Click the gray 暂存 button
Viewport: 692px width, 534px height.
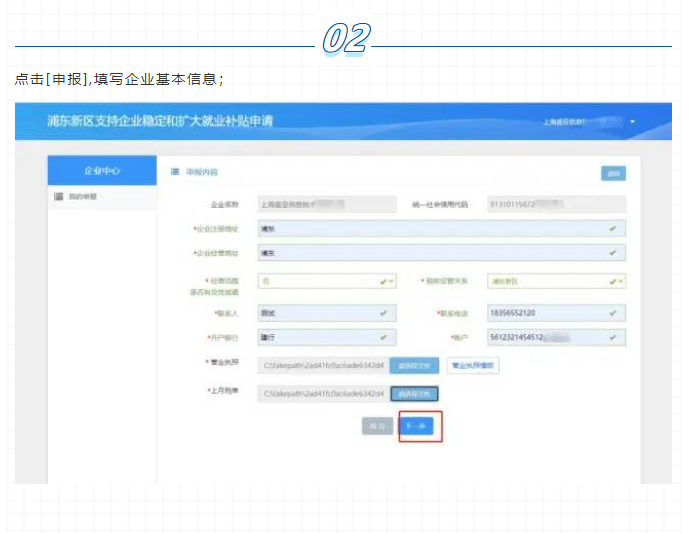pos(377,426)
